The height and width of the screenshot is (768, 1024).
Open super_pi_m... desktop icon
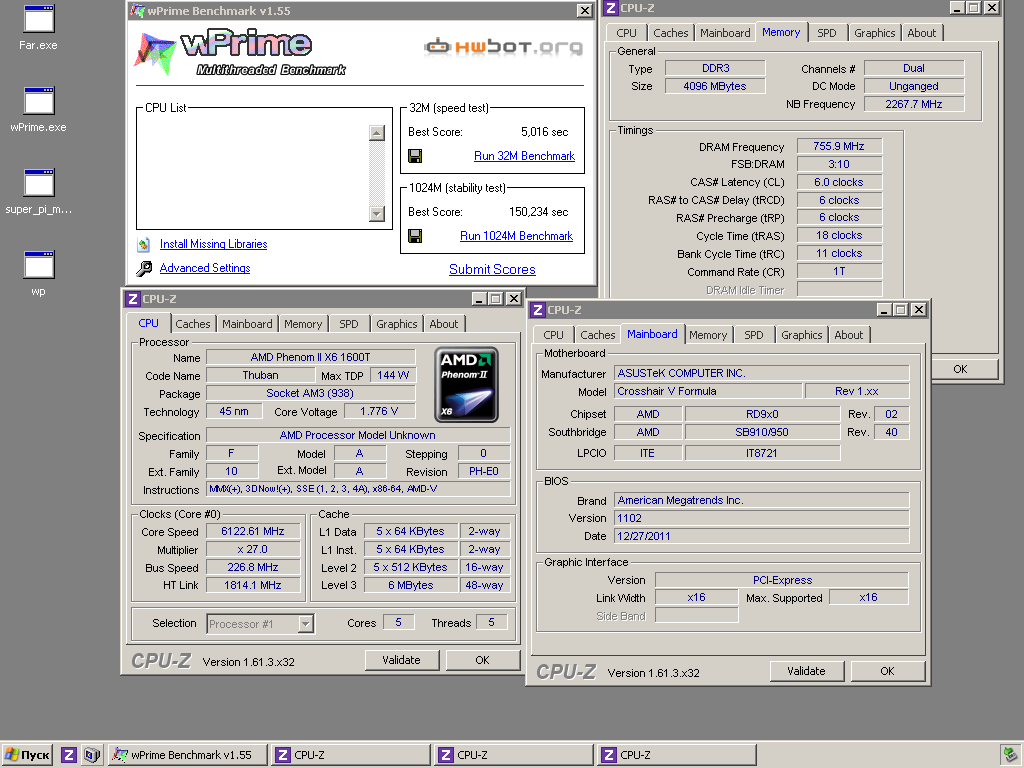coord(38,192)
